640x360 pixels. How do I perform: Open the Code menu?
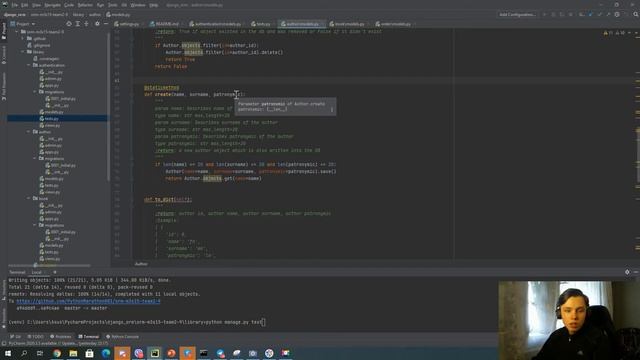click(69, 5)
